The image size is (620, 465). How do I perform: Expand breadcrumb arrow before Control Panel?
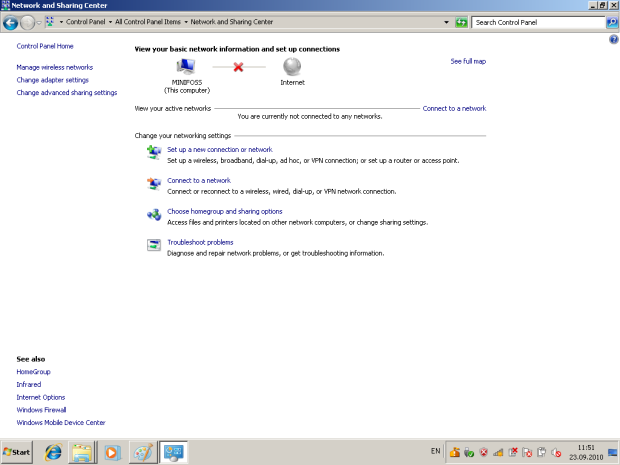(x=61, y=22)
